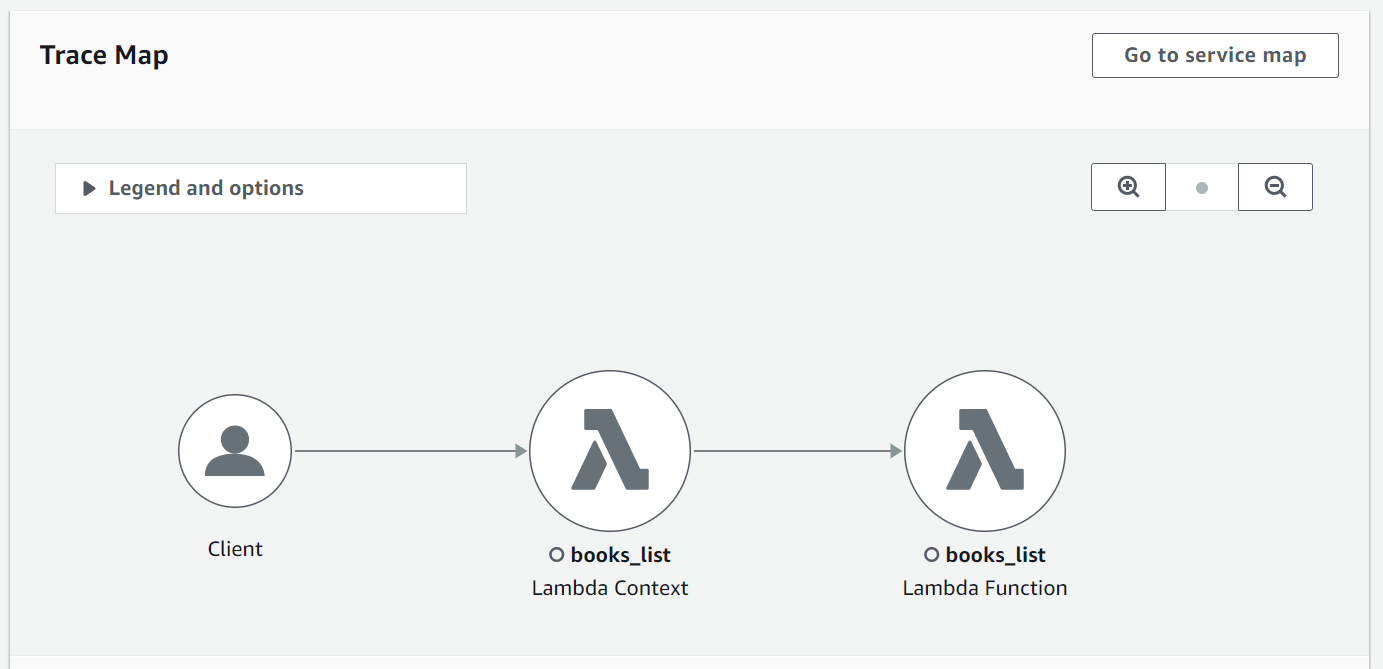Screen dimensions: 1383x669
Task: Click arrowhead pointing into Lambda Function node
Action: click(x=897, y=451)
